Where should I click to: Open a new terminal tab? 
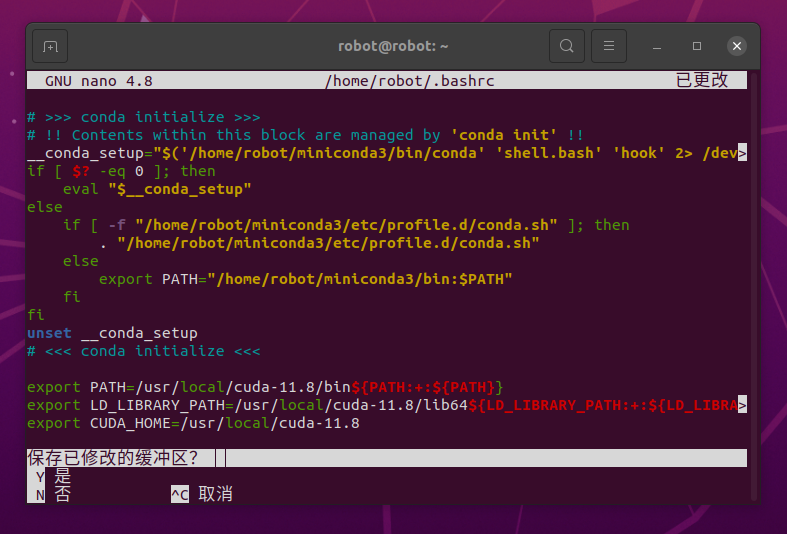point(50,46)
